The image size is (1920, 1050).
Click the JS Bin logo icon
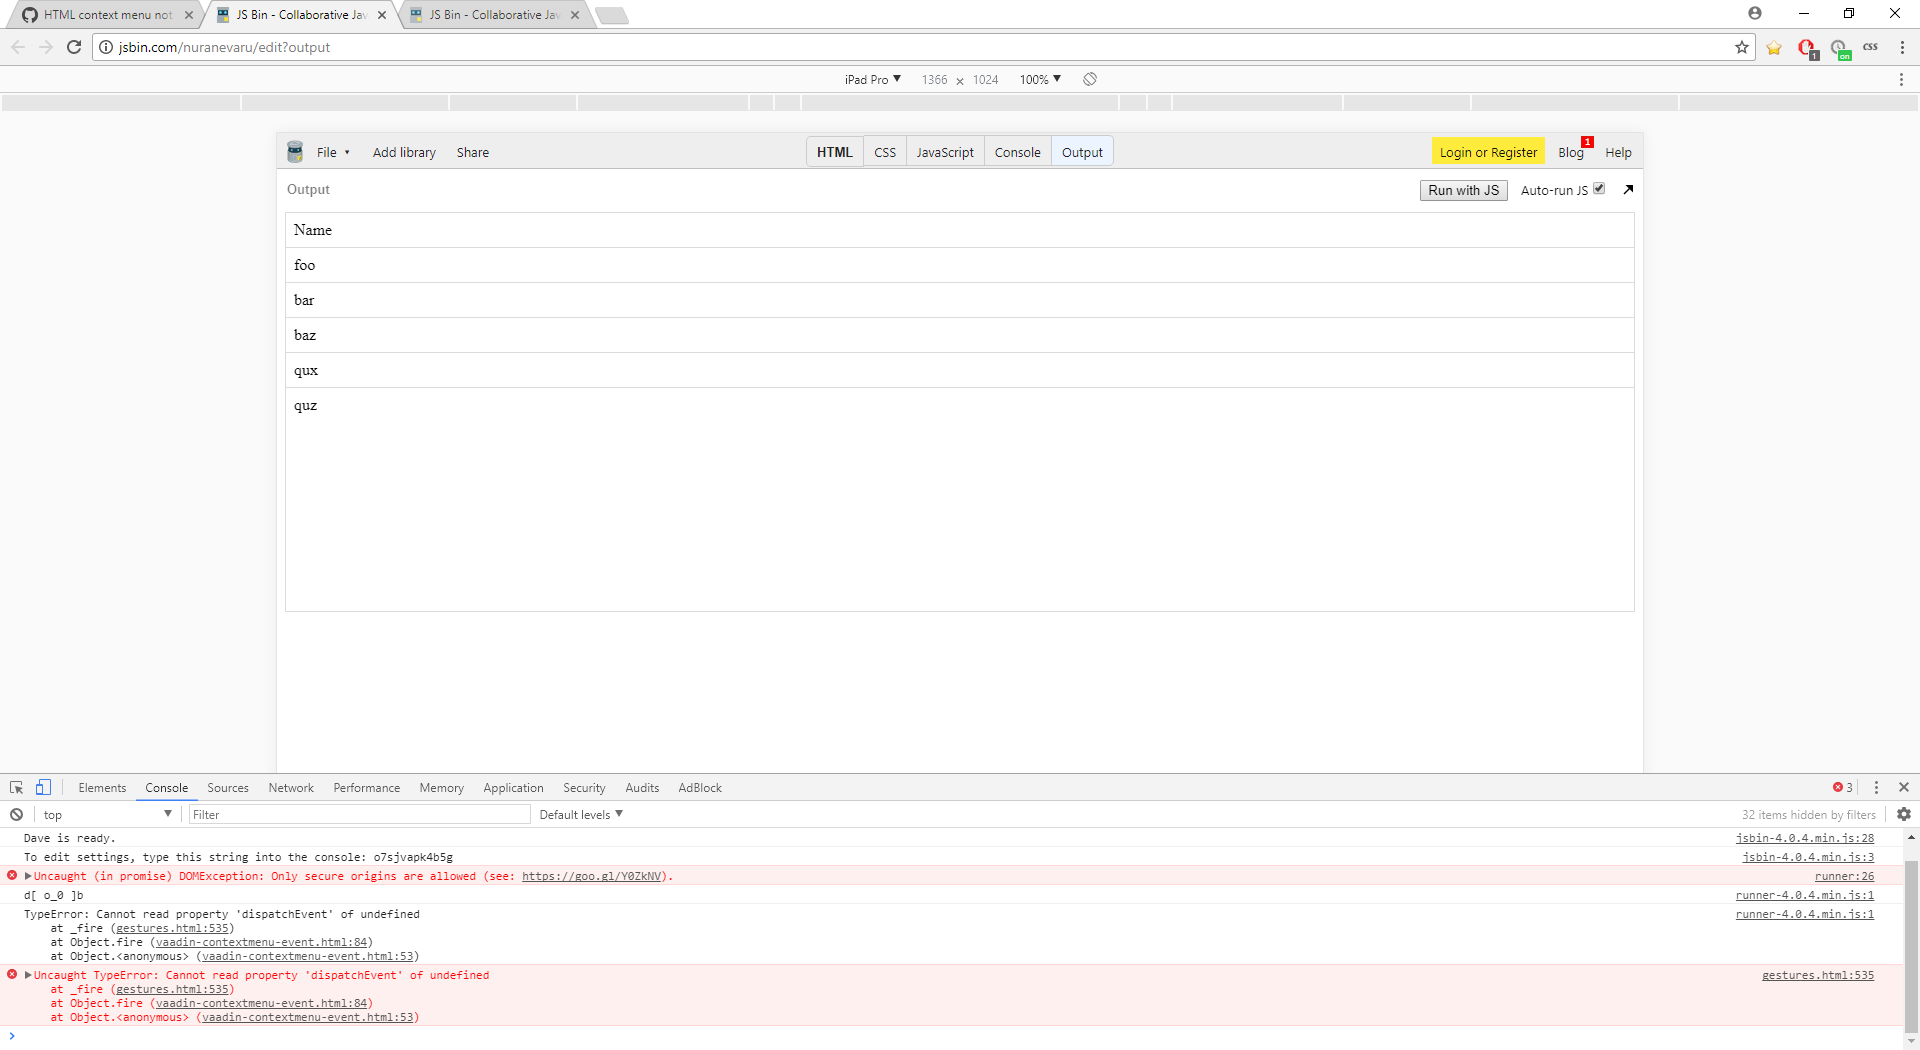(x=295, y=152)
